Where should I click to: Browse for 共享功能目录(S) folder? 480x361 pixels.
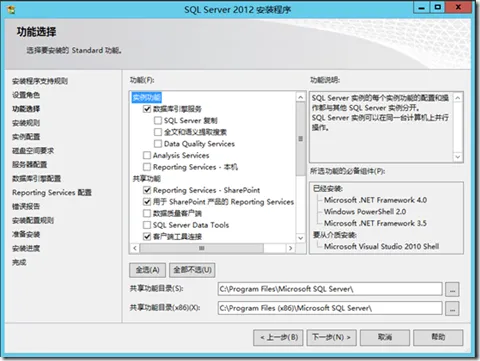pyautogui.click(x=452, y=289)
